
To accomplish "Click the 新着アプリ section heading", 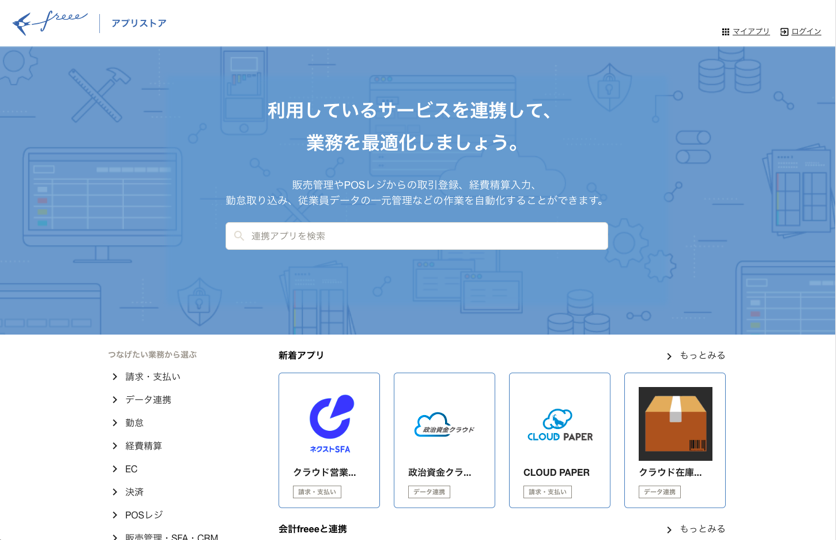I will point(301,356).
